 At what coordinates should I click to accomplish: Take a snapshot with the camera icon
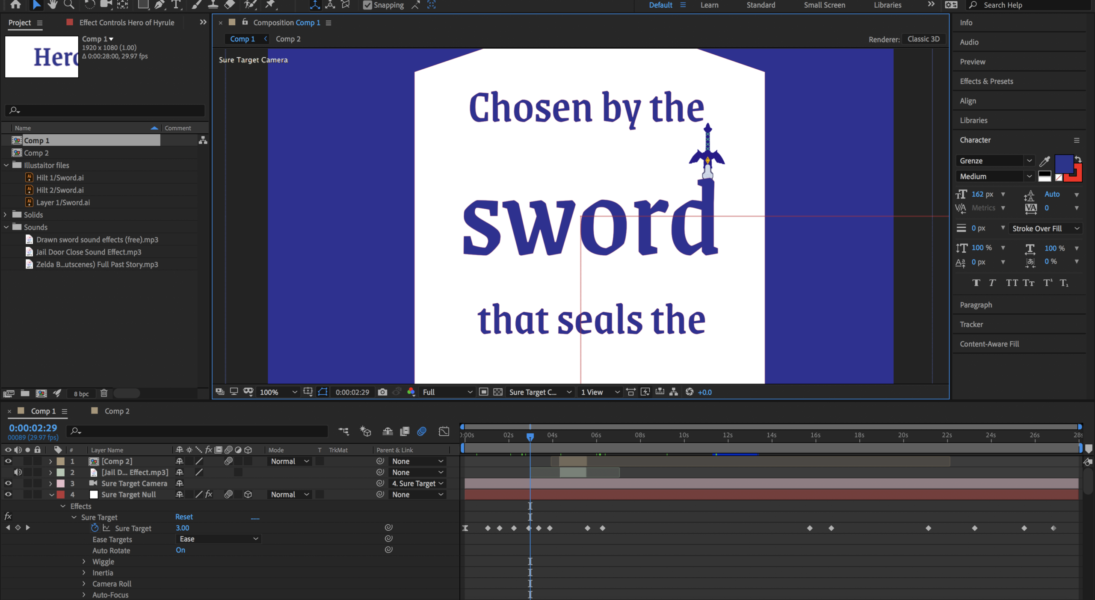point(381,392)
